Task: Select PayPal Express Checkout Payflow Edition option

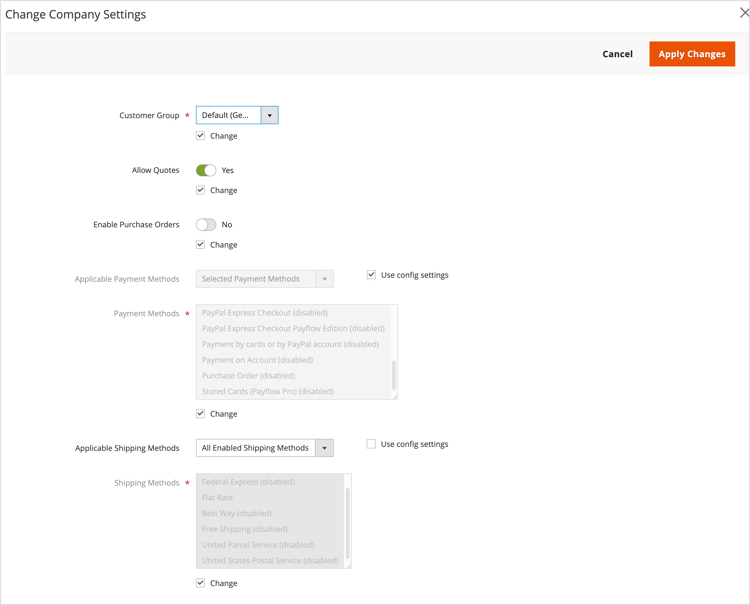Action: [x=293, y=329]
